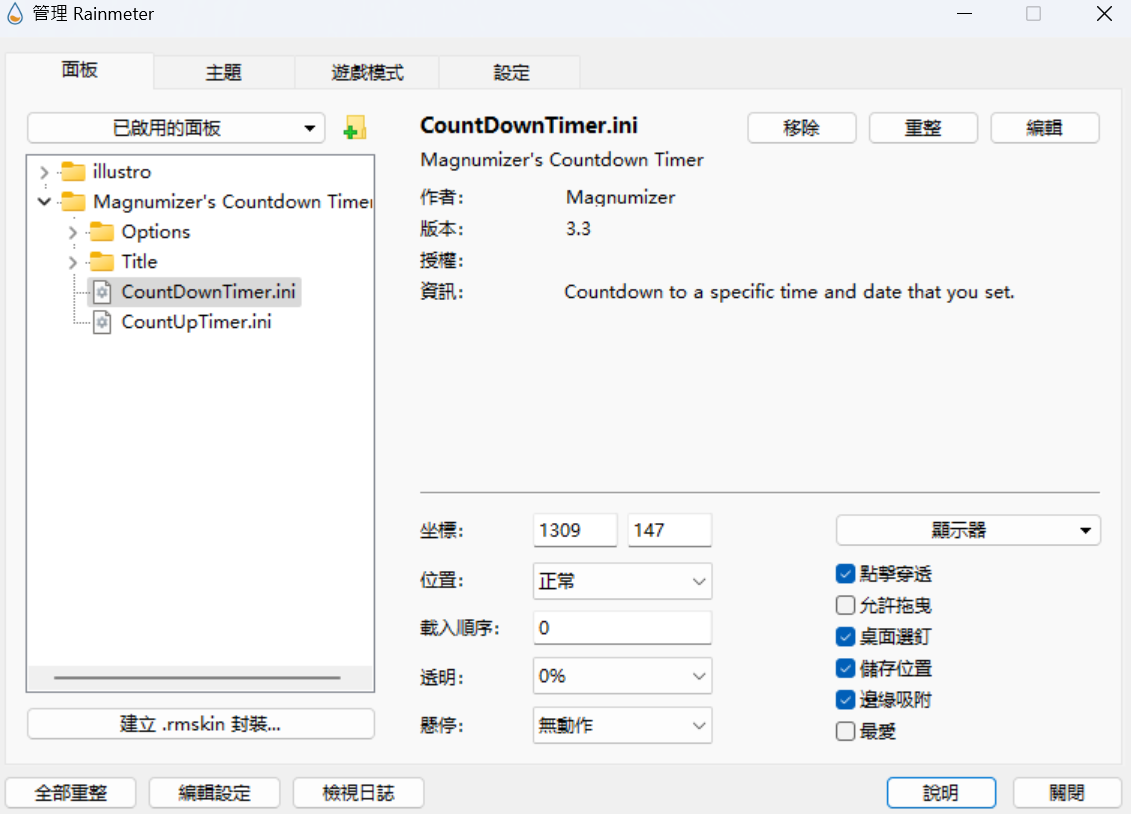Image resolution: width=1131 pixels, height=814 pixels.
Task: Collapse the Magnumizer's Countdown Timer node
Action: pyautogui.click(x=44, y=202)
